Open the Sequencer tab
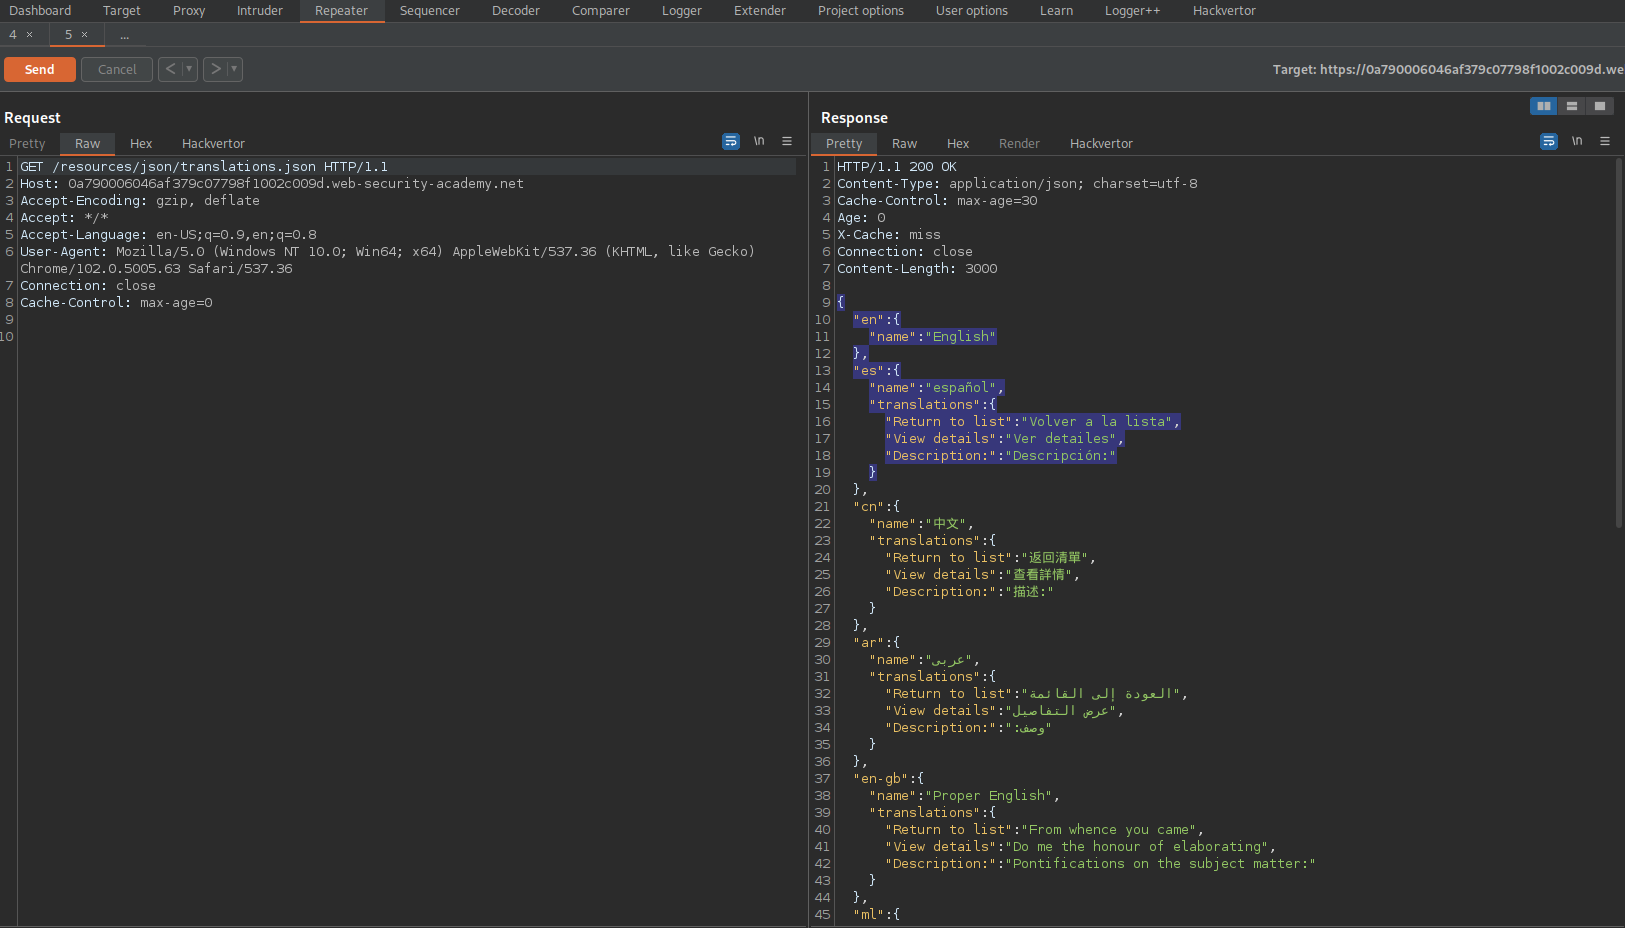The width and height of the screenshot is (1625, 928). pyautogui.click(x=430, y=11)
